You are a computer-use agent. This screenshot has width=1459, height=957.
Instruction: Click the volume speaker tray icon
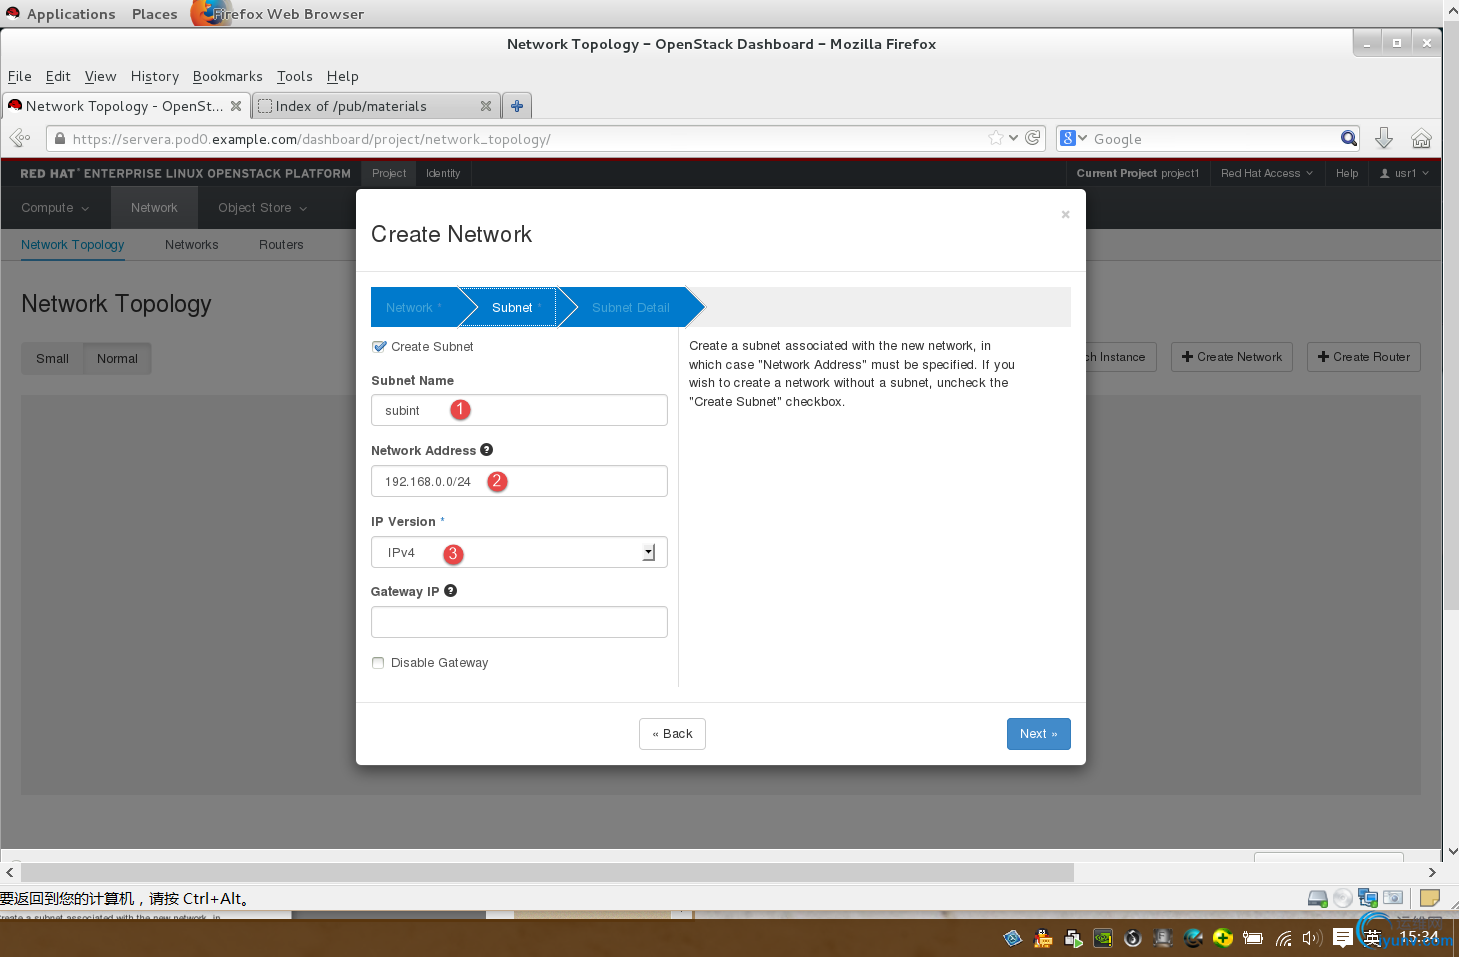click(1312, 938)
